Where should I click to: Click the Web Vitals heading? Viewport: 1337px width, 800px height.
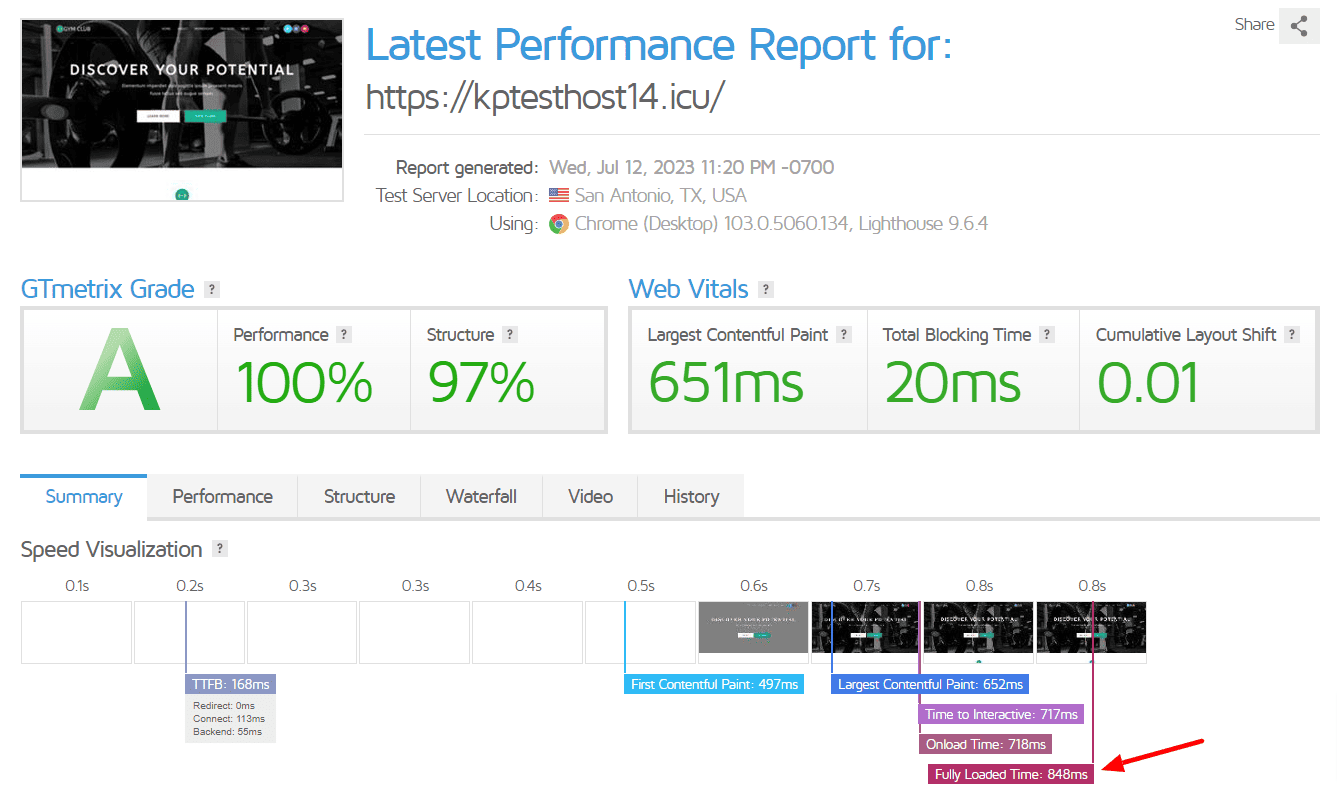point(688,289)
